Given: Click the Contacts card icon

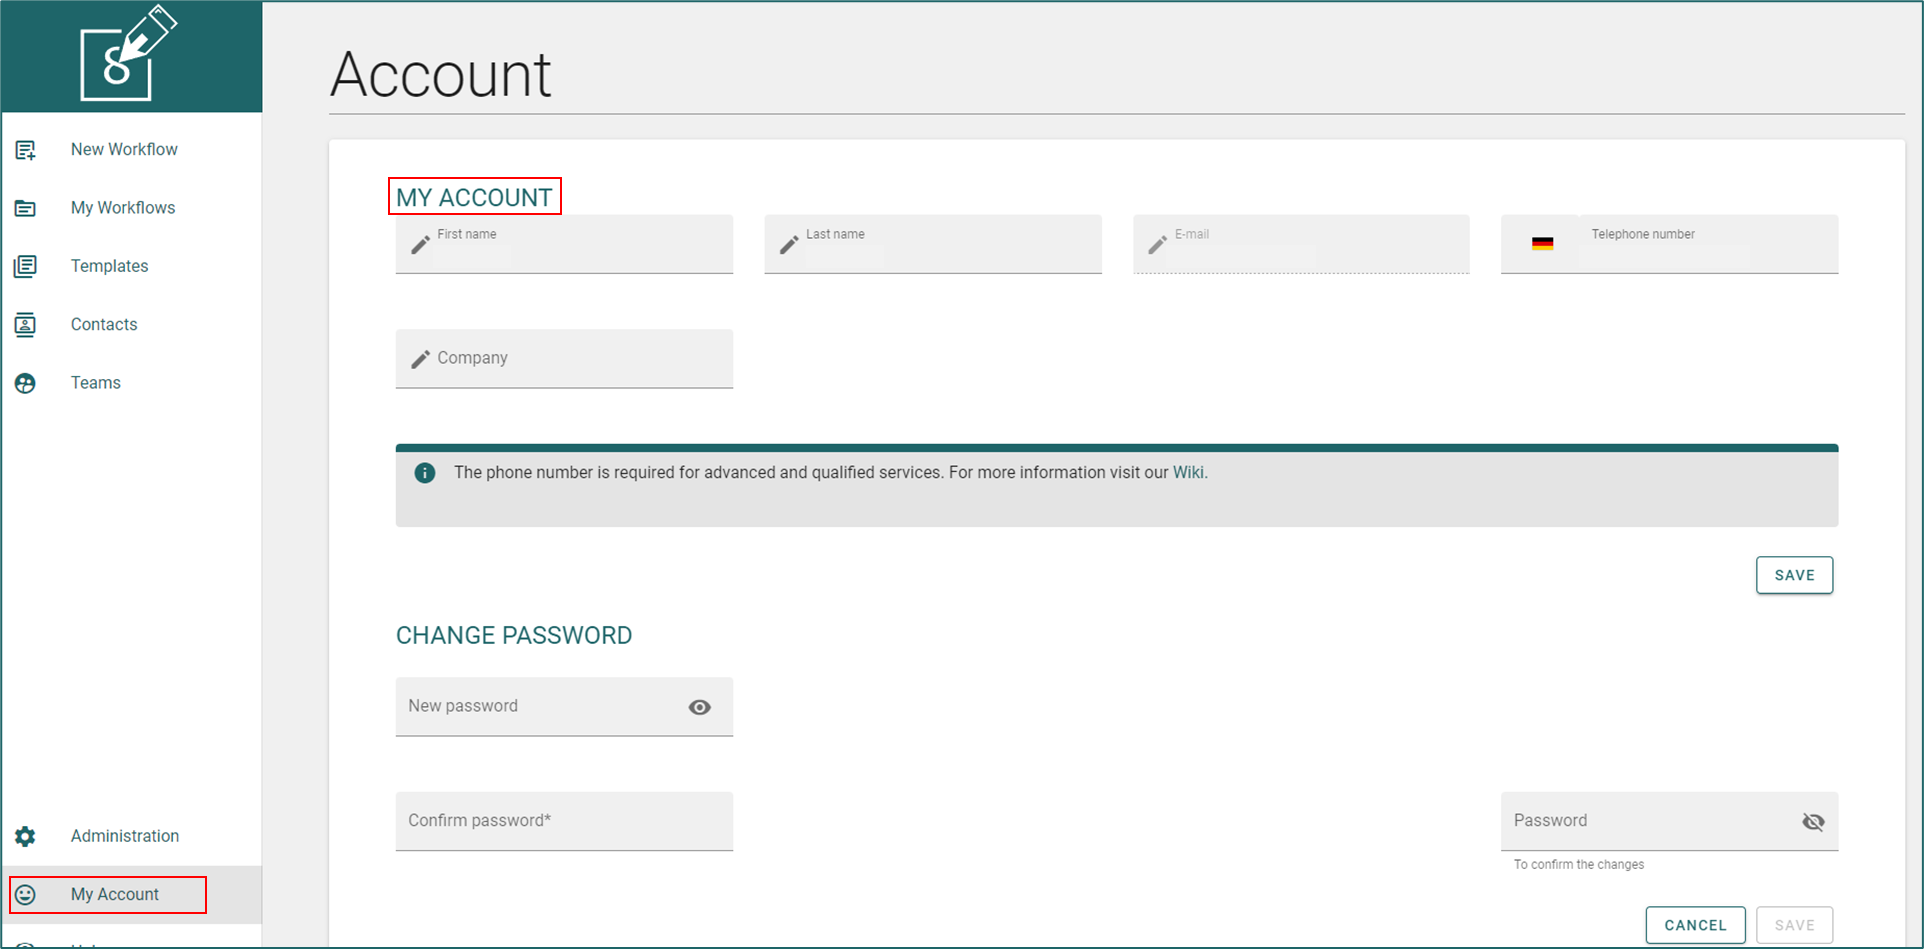Looking at the screenshot, I should (x=25, y=324).
